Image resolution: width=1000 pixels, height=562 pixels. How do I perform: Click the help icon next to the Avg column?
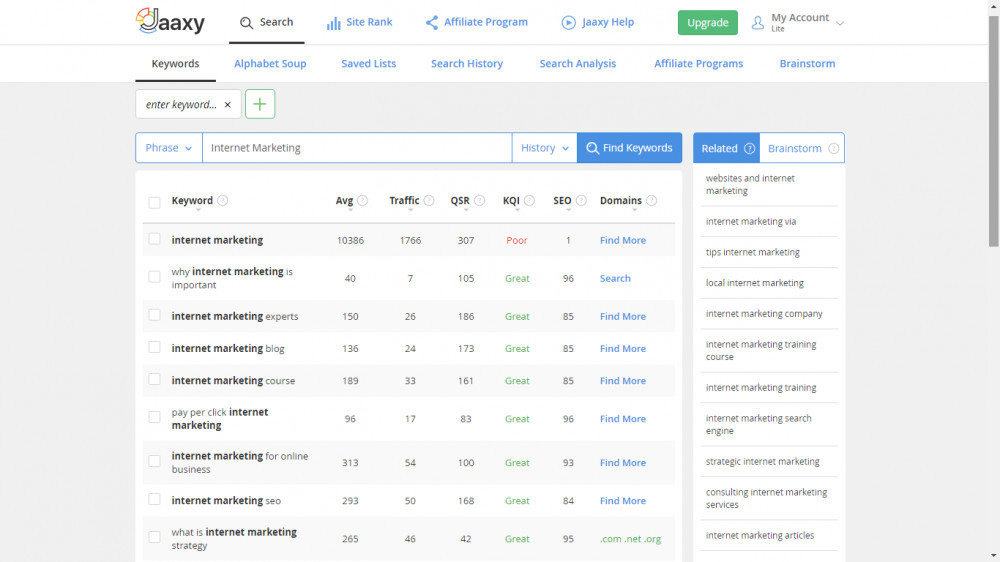[362, 200]
